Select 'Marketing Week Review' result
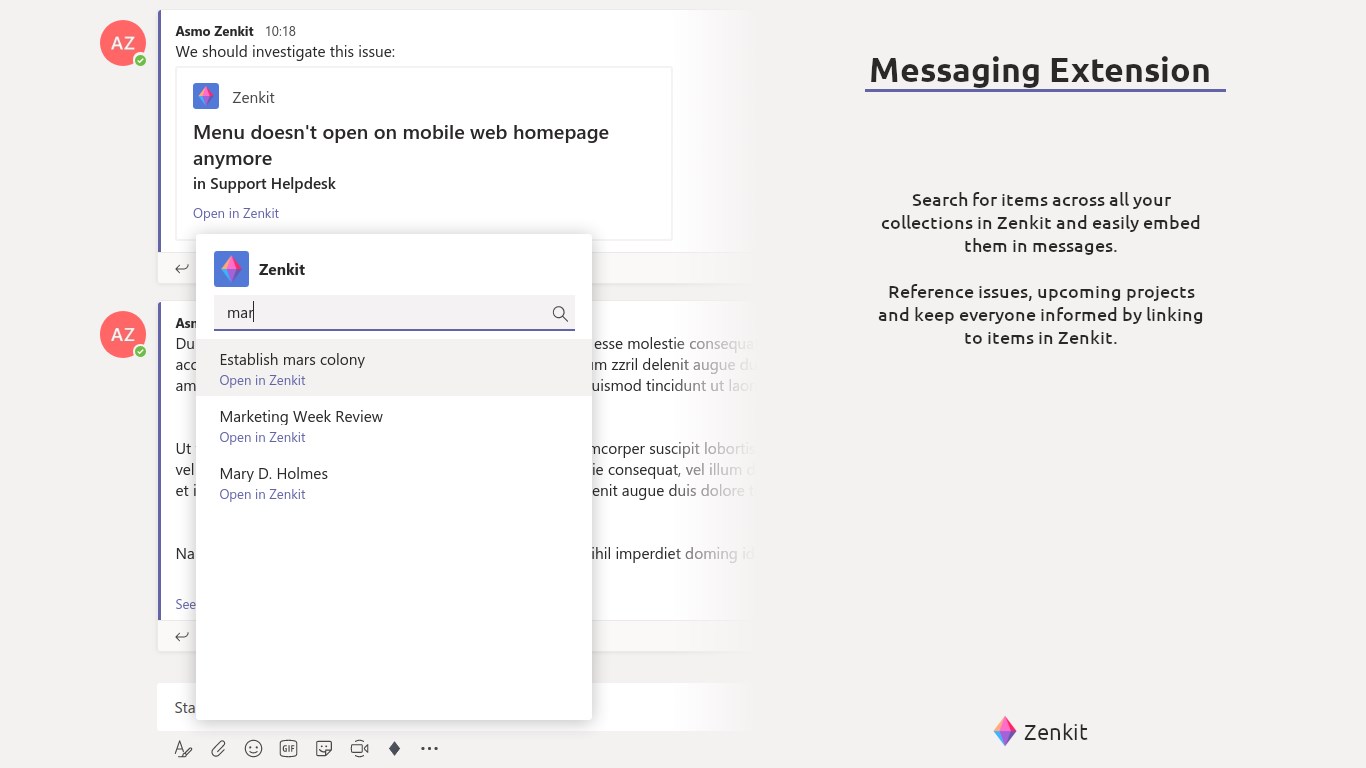 394,425
